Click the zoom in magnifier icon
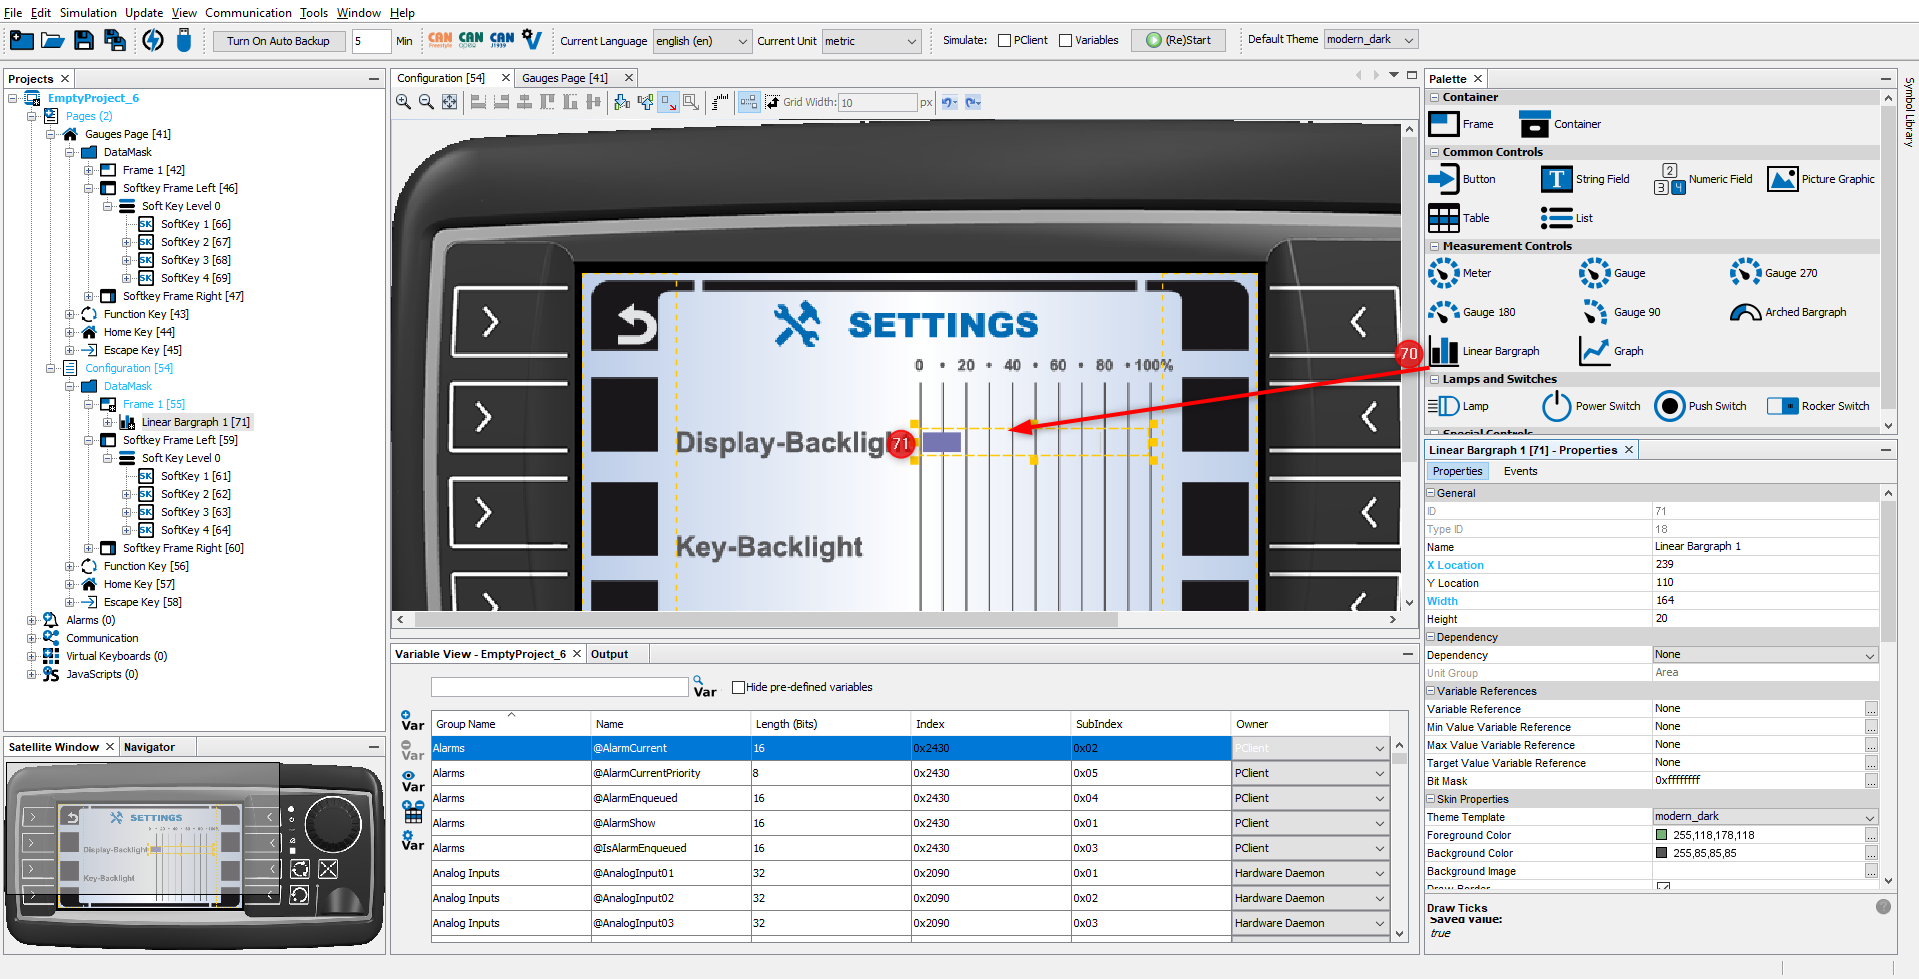1919x979 pixels. tap(403, 102)
